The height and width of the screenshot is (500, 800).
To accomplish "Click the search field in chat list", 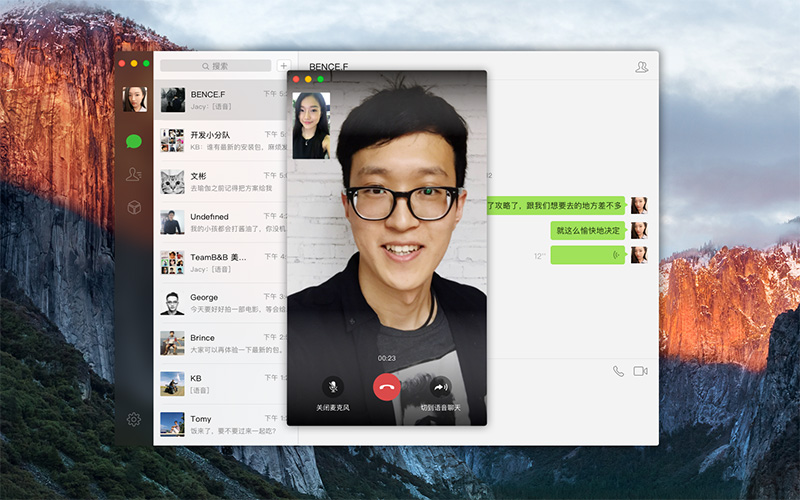I will tap(216, 66).
